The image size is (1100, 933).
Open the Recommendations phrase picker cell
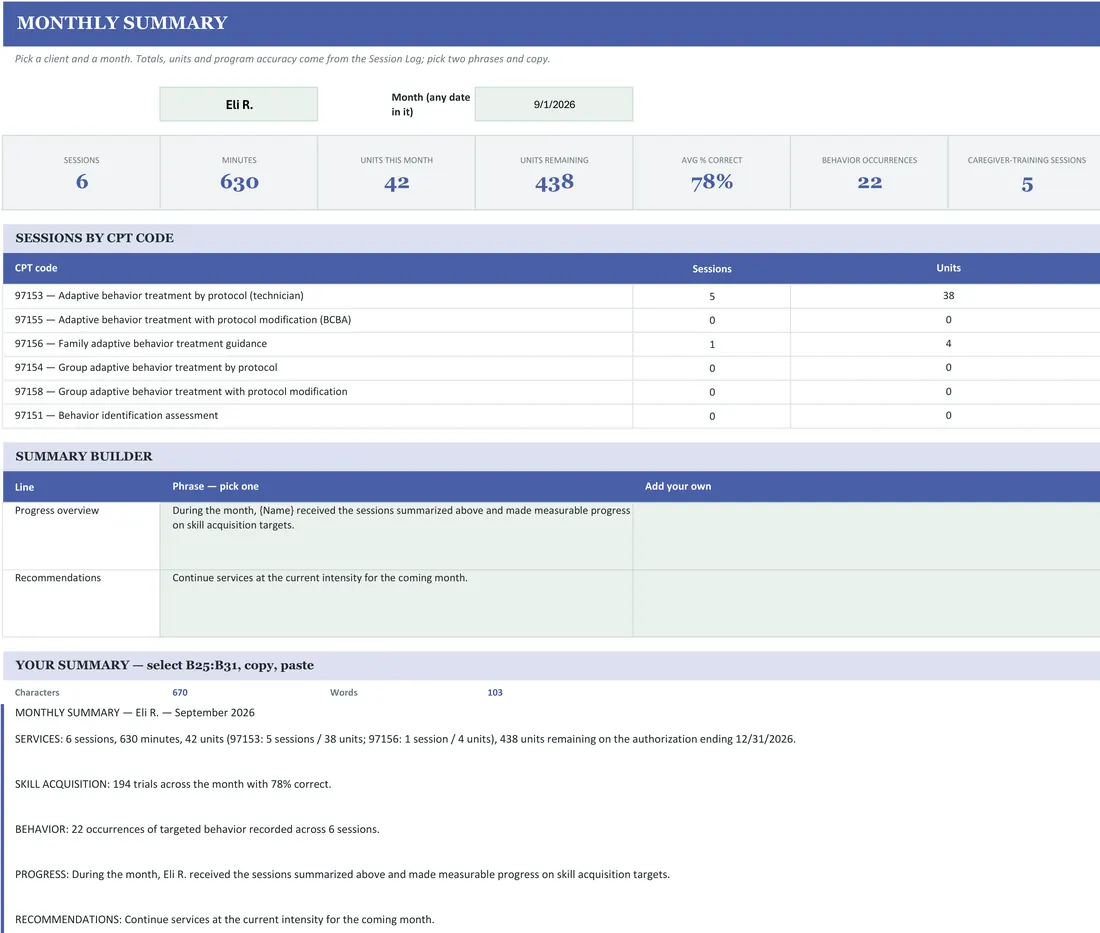click(x=396, y=603)
